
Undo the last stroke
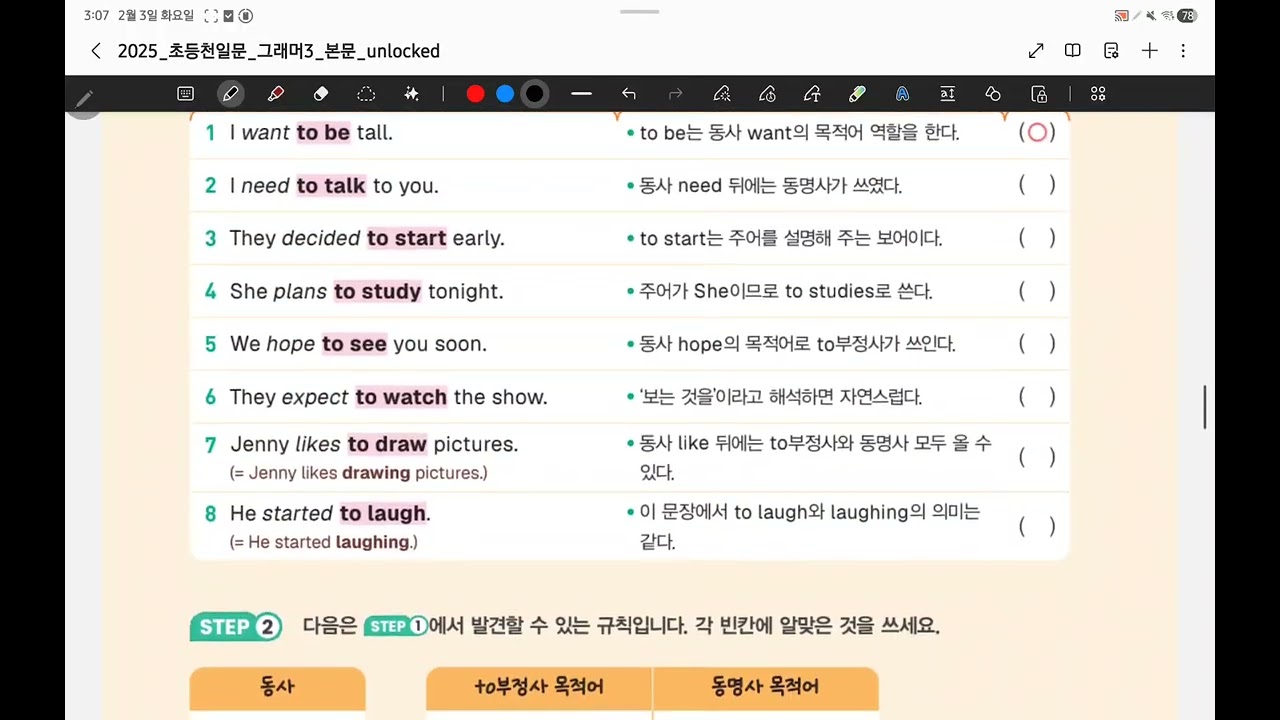tap(629, 94)
